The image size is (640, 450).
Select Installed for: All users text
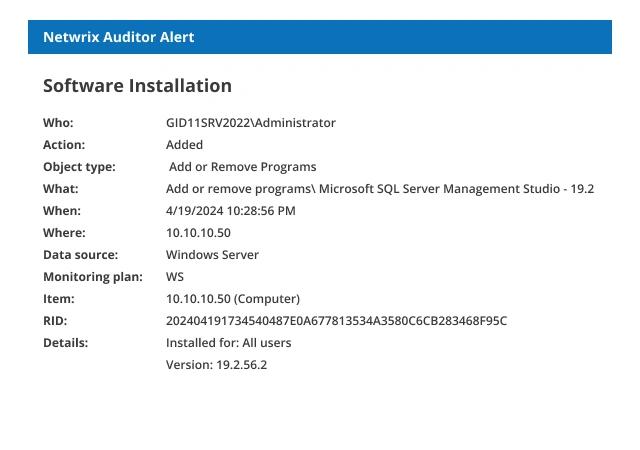tap(229, 343)
